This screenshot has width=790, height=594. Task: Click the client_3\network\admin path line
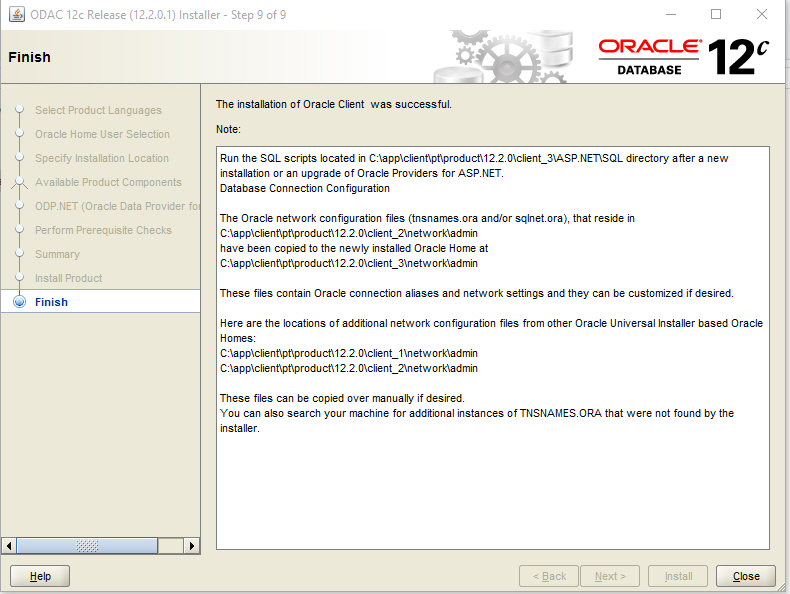coord(349,263)
